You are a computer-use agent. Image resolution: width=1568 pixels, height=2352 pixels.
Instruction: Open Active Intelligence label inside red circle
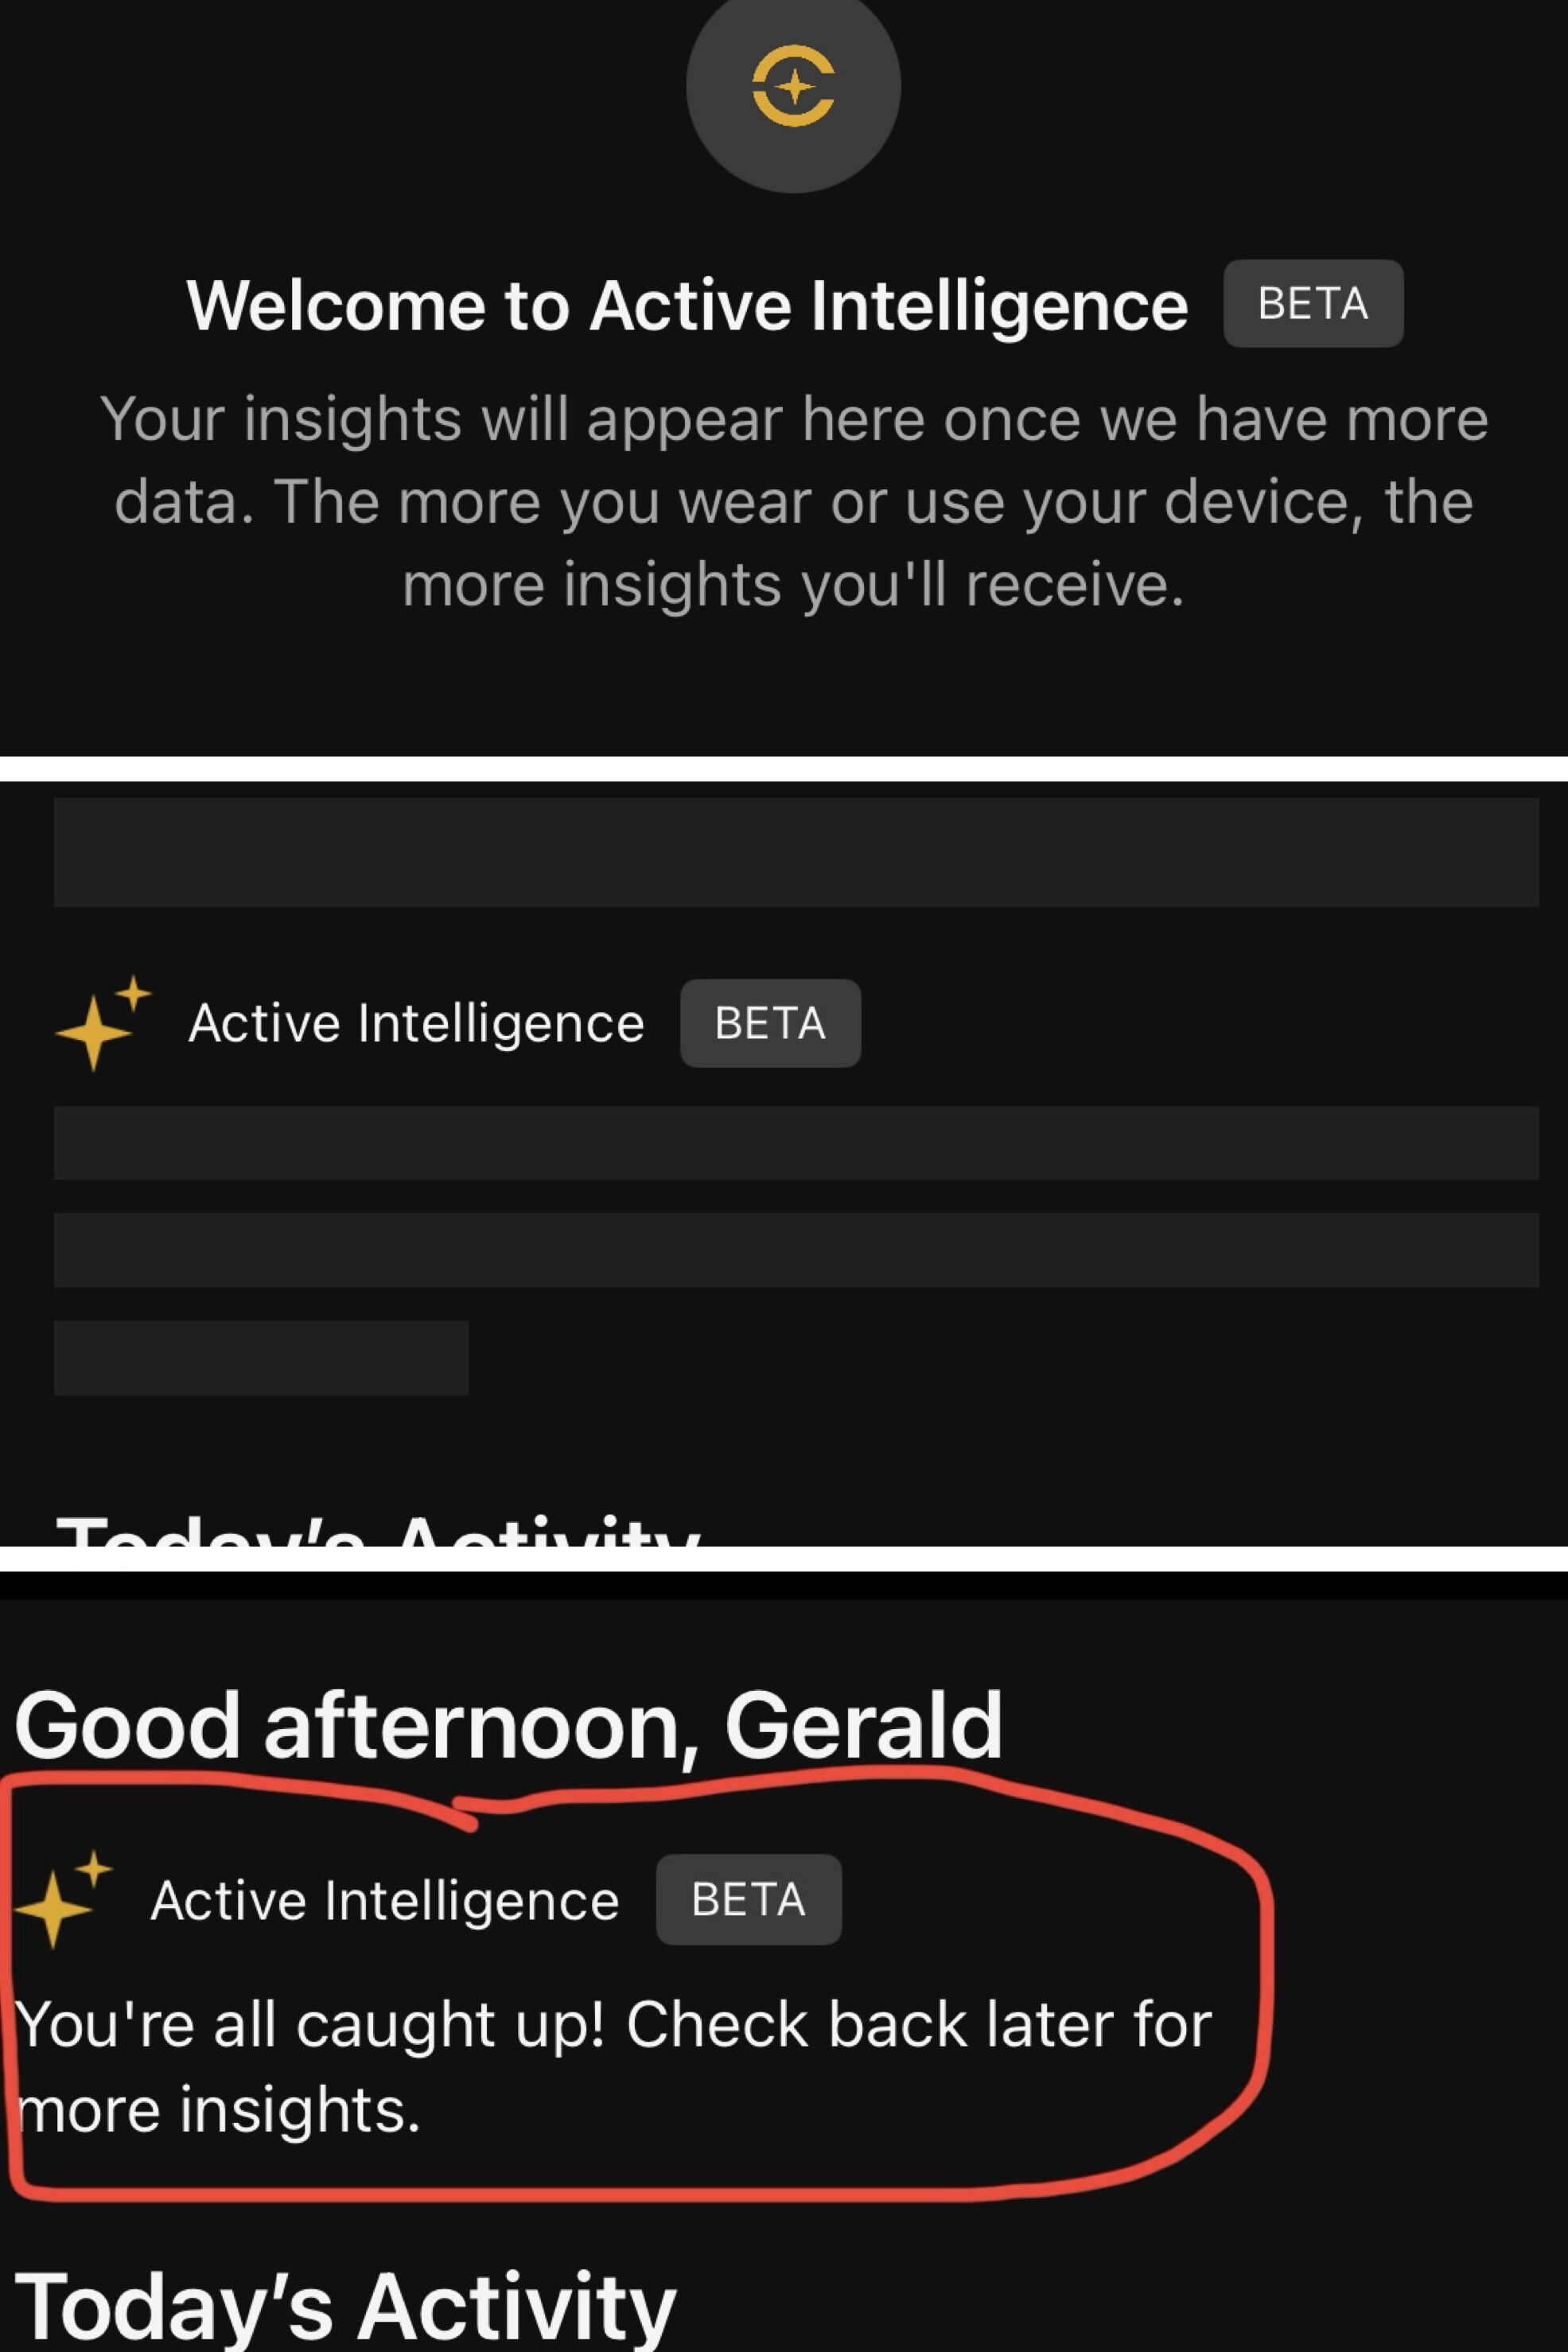tap(385, 1900)
